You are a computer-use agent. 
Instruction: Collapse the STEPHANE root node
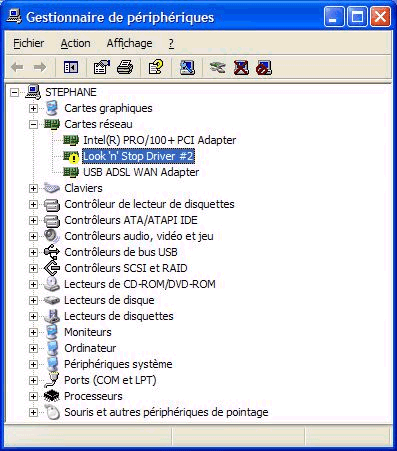pyautogui.click(x=14, y=92)
